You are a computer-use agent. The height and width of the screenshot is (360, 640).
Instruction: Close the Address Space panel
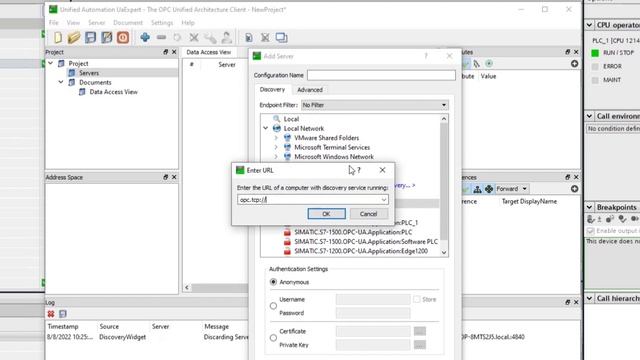[174, 177]
